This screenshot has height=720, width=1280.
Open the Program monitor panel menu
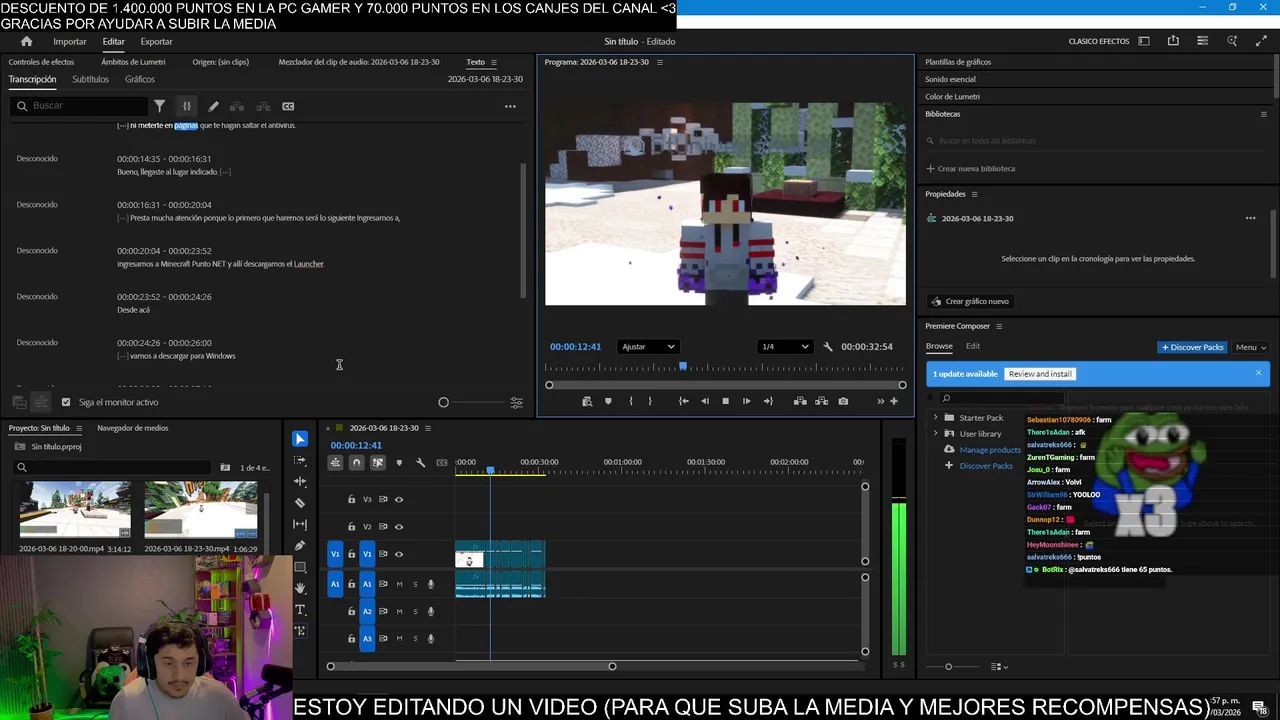pyautogui.click(x=659, y=62)
